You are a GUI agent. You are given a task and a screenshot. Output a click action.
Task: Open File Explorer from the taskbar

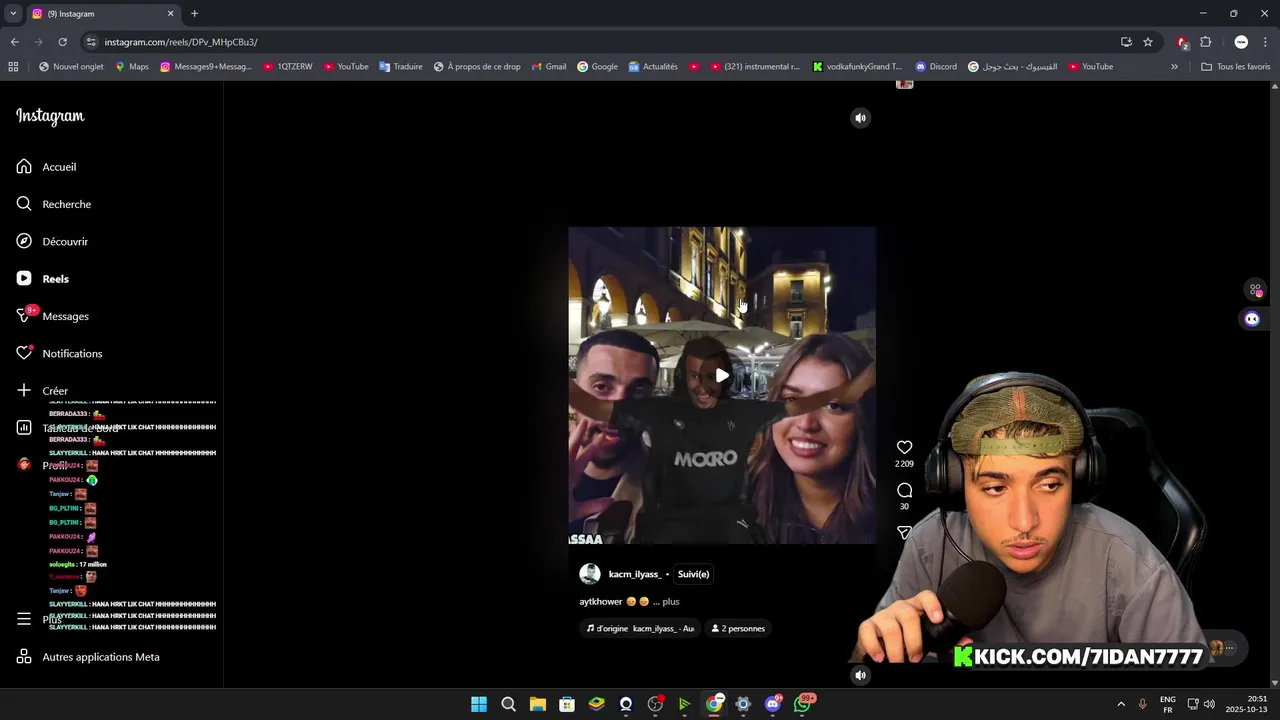[538, 704]
